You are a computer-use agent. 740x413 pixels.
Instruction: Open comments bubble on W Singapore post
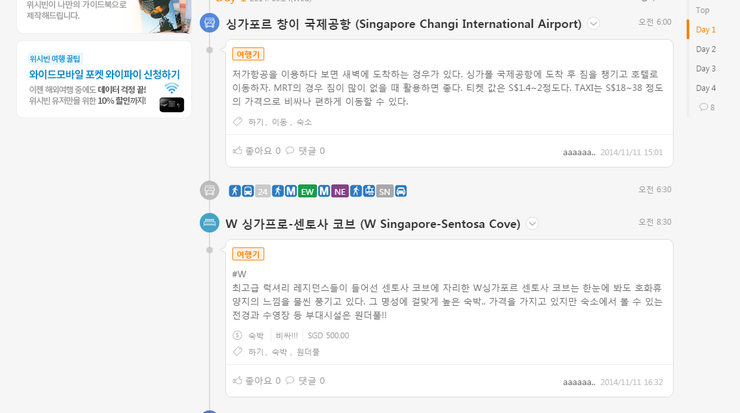[x=290, y=380]
